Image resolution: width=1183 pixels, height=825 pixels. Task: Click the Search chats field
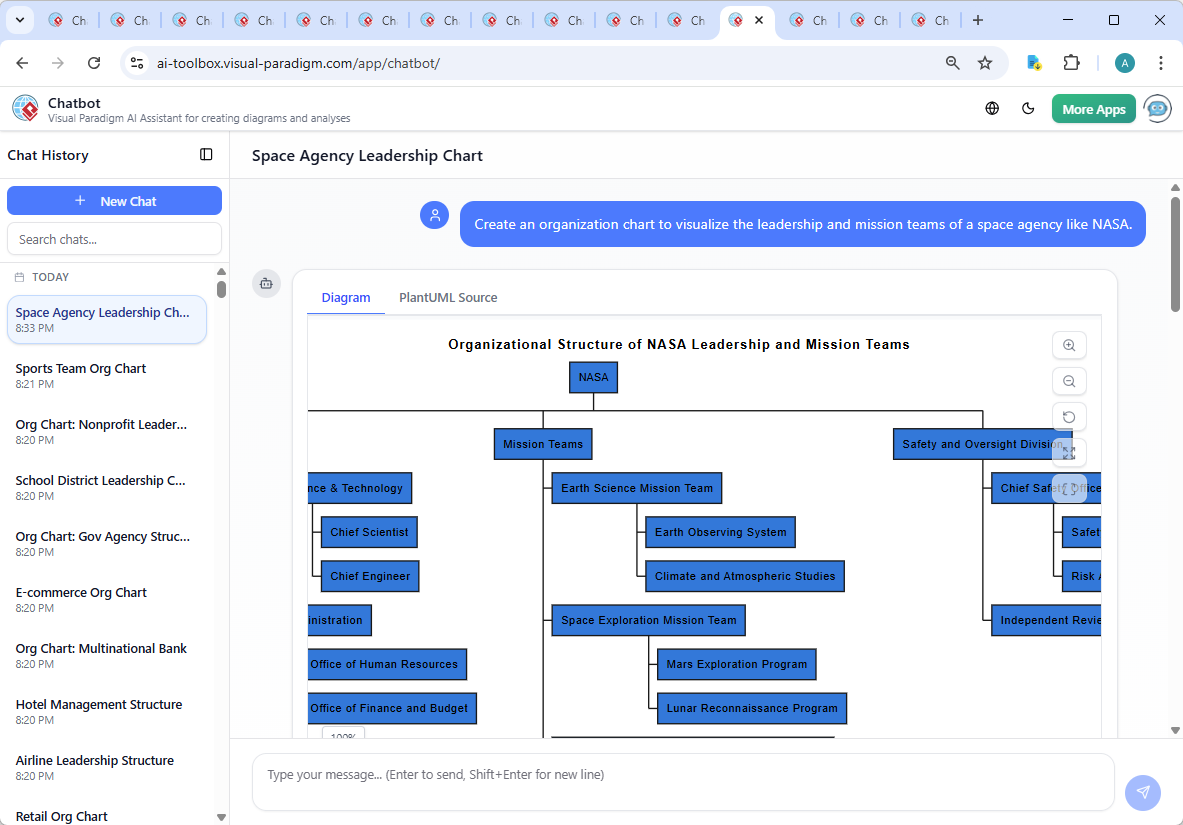114,238
